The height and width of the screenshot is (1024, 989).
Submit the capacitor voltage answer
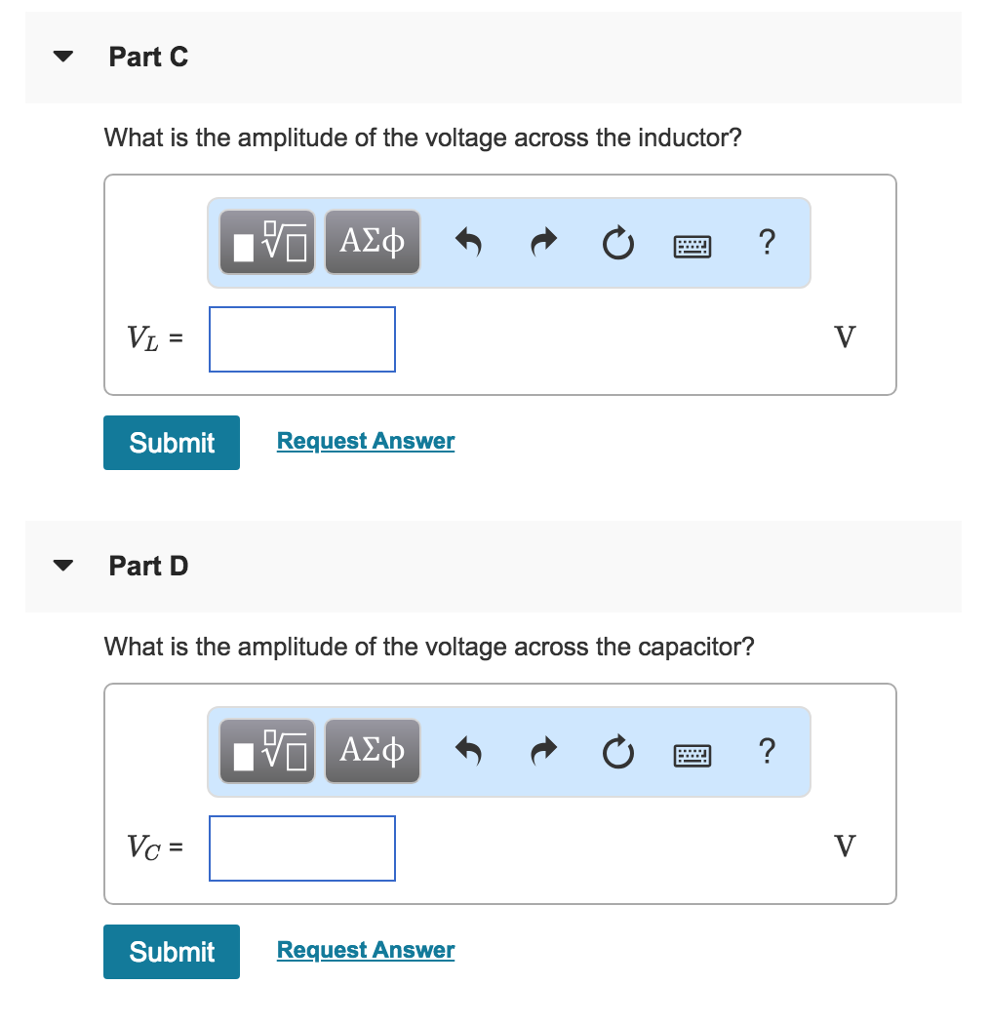coord(170,951)
